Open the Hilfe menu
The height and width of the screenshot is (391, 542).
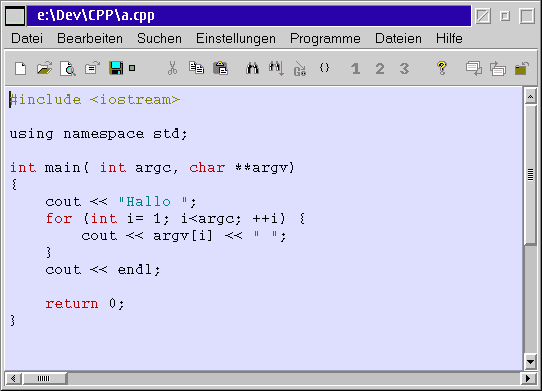[449, 38]
